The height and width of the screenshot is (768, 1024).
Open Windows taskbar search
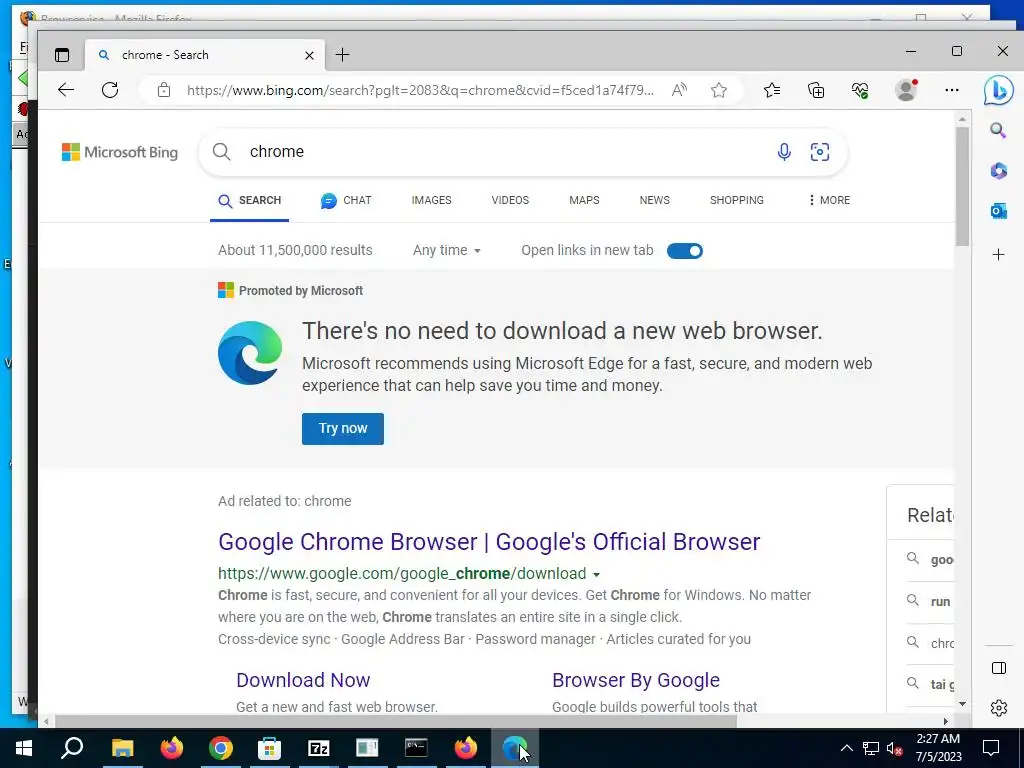72,748
